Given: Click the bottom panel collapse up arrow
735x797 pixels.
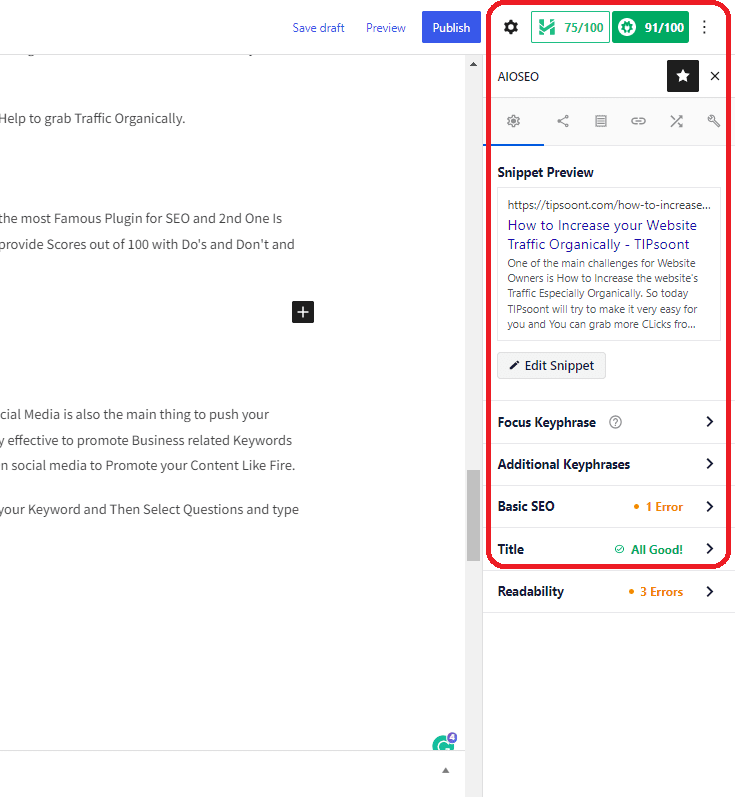Looking at the screenshot, I should (446, 771).
